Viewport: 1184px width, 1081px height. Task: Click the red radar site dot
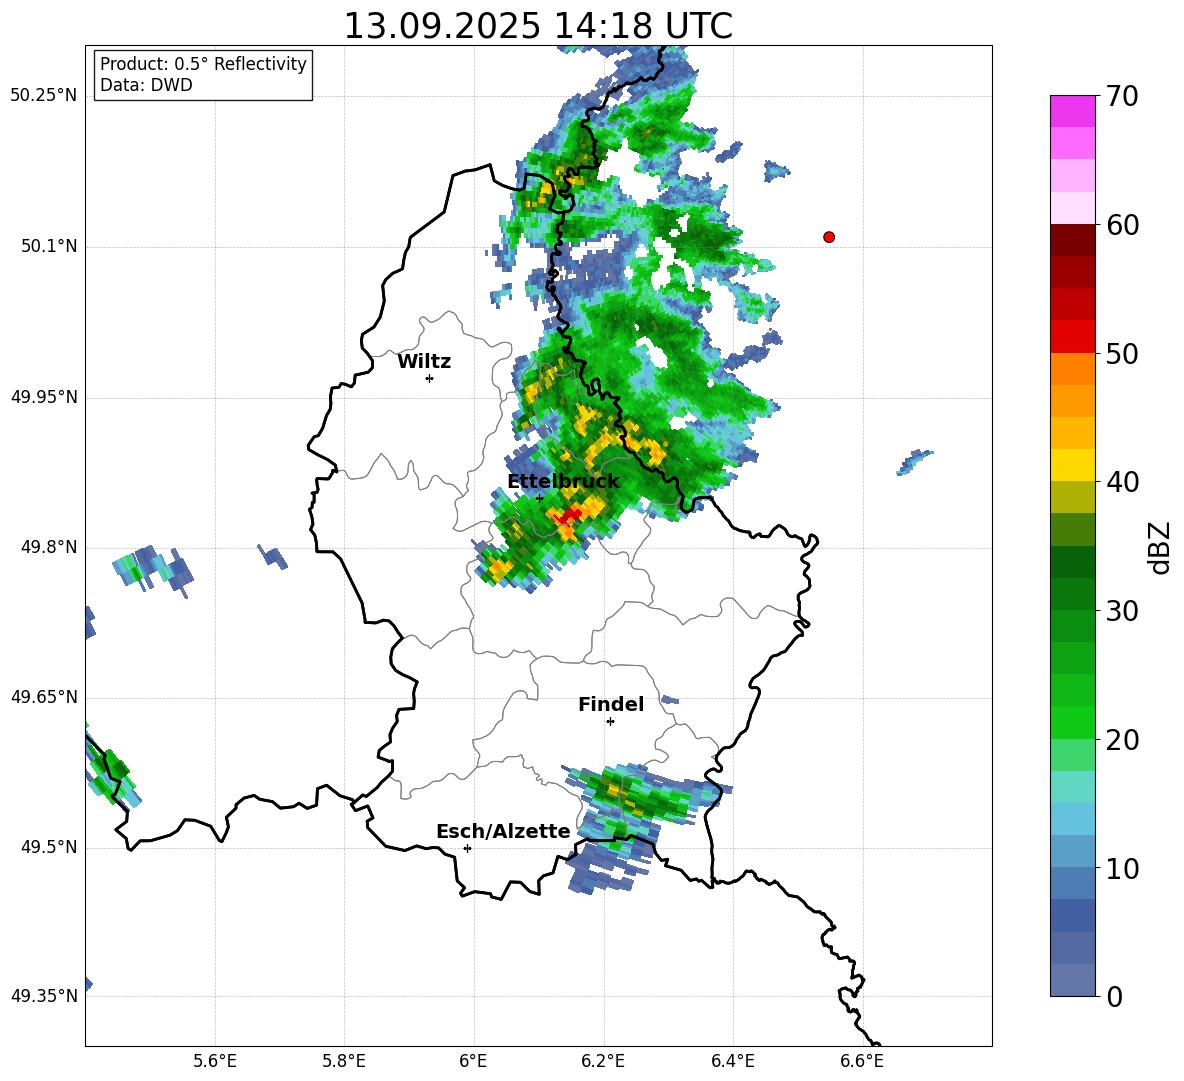(828, 237)
